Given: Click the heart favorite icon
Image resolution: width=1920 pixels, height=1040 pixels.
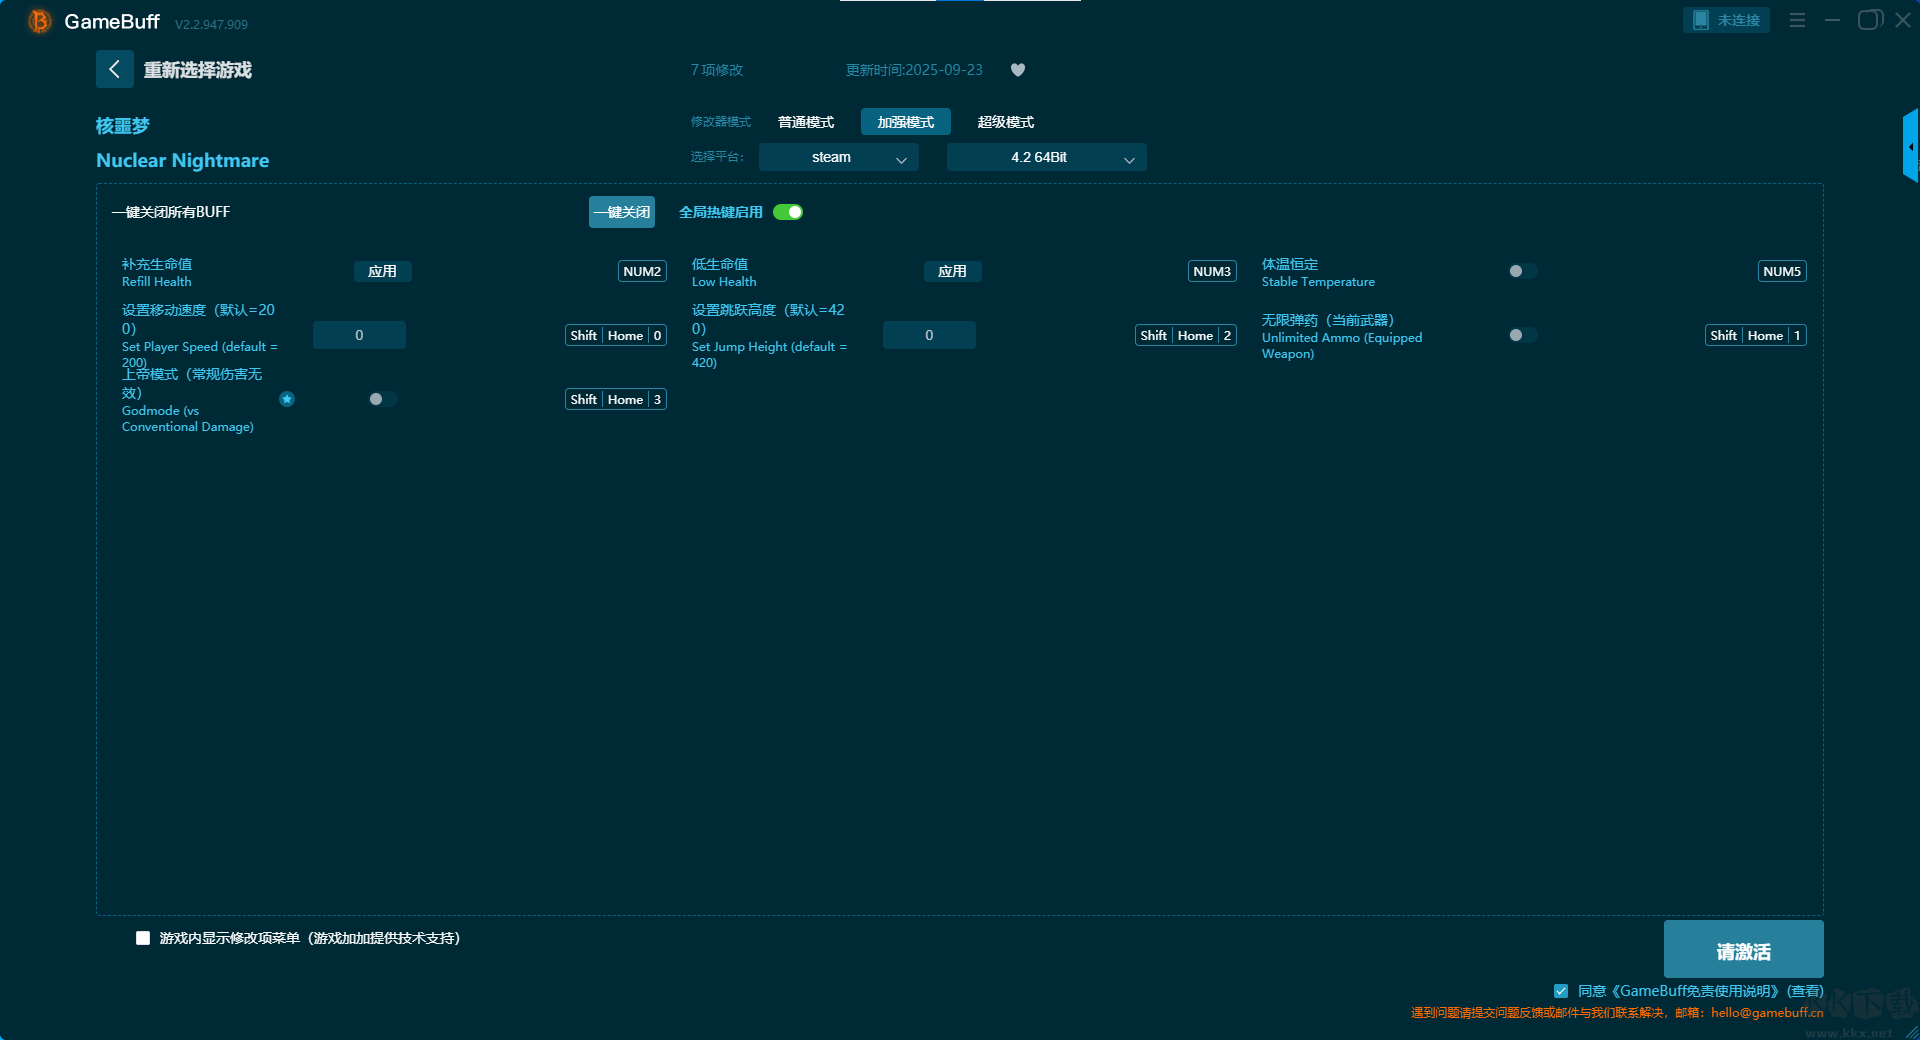Looking at the screenshot, I should (x=1018, y=70).
